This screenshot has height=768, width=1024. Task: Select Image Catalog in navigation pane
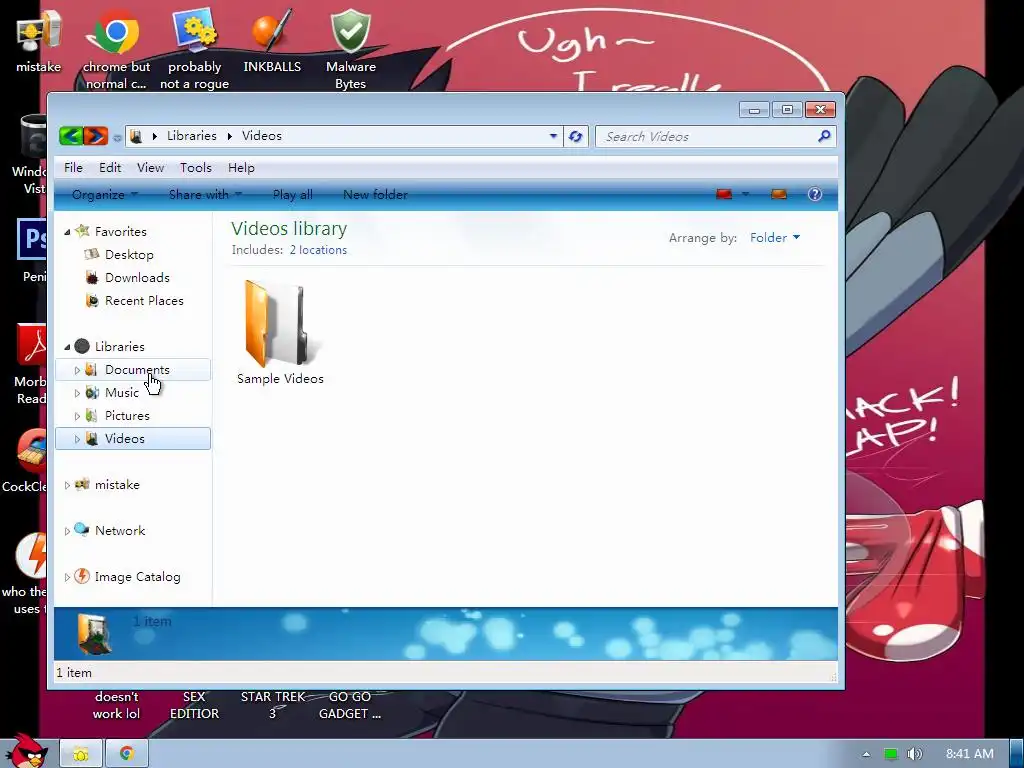137,577
